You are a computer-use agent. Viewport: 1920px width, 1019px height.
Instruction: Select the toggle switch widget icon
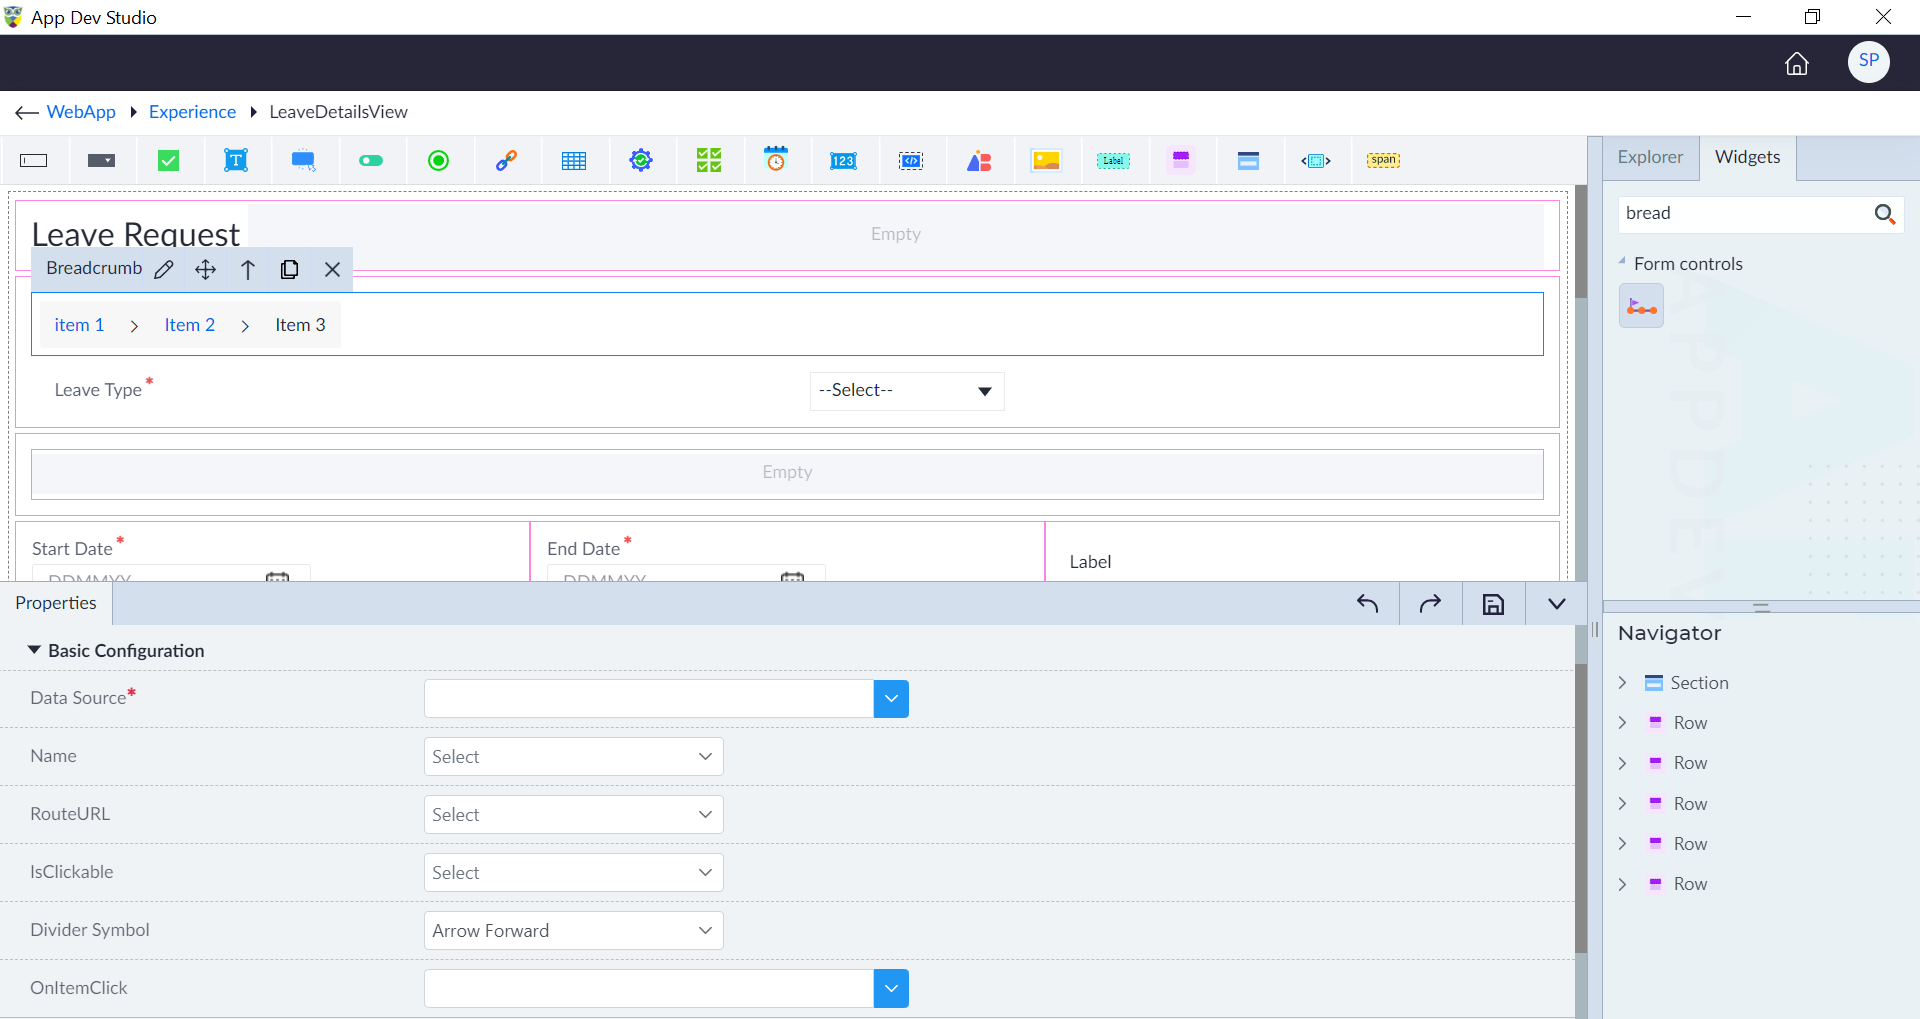tap(371, 161)
